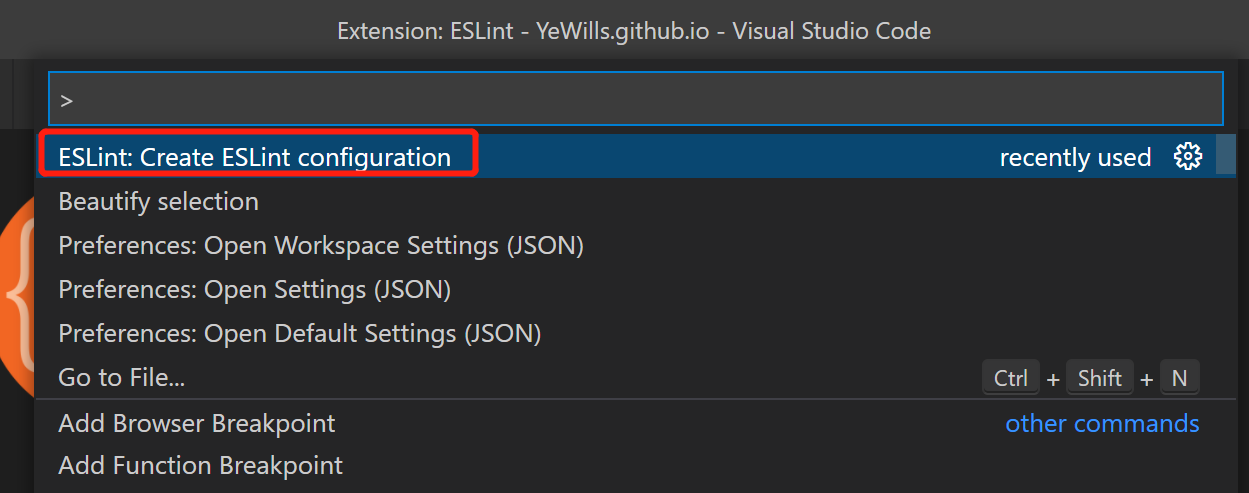Viewport: 1249px width, 493px height.
Task: Click the Shift key badge
Action: click(x=1100, y=378)
